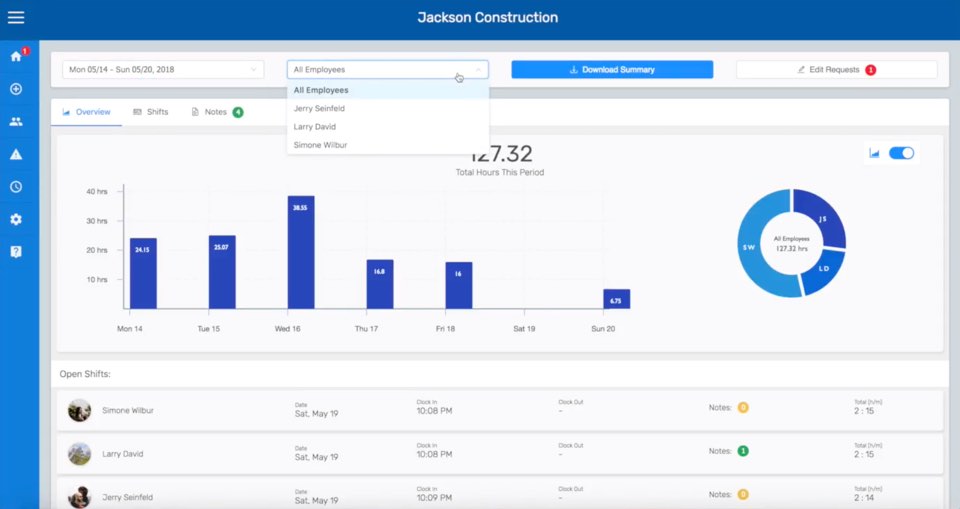
Task: Click the home icon in sidebar
Action: click(16, 56)
